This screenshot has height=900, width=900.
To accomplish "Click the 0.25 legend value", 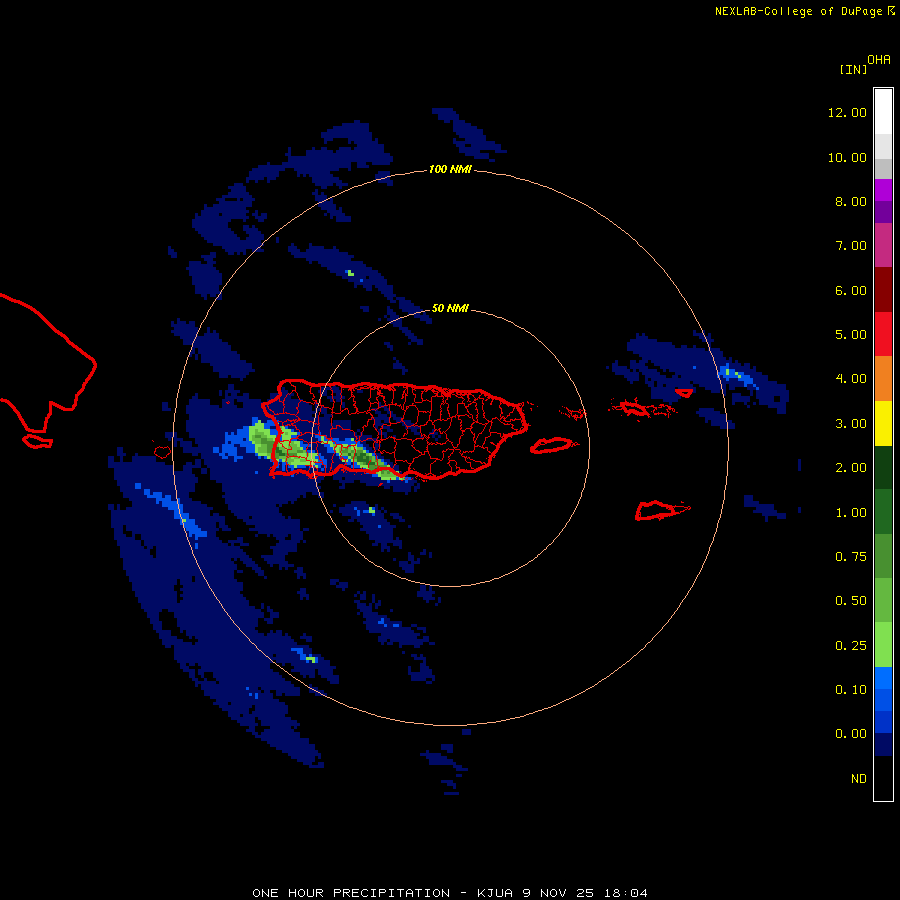I will 851,646.
